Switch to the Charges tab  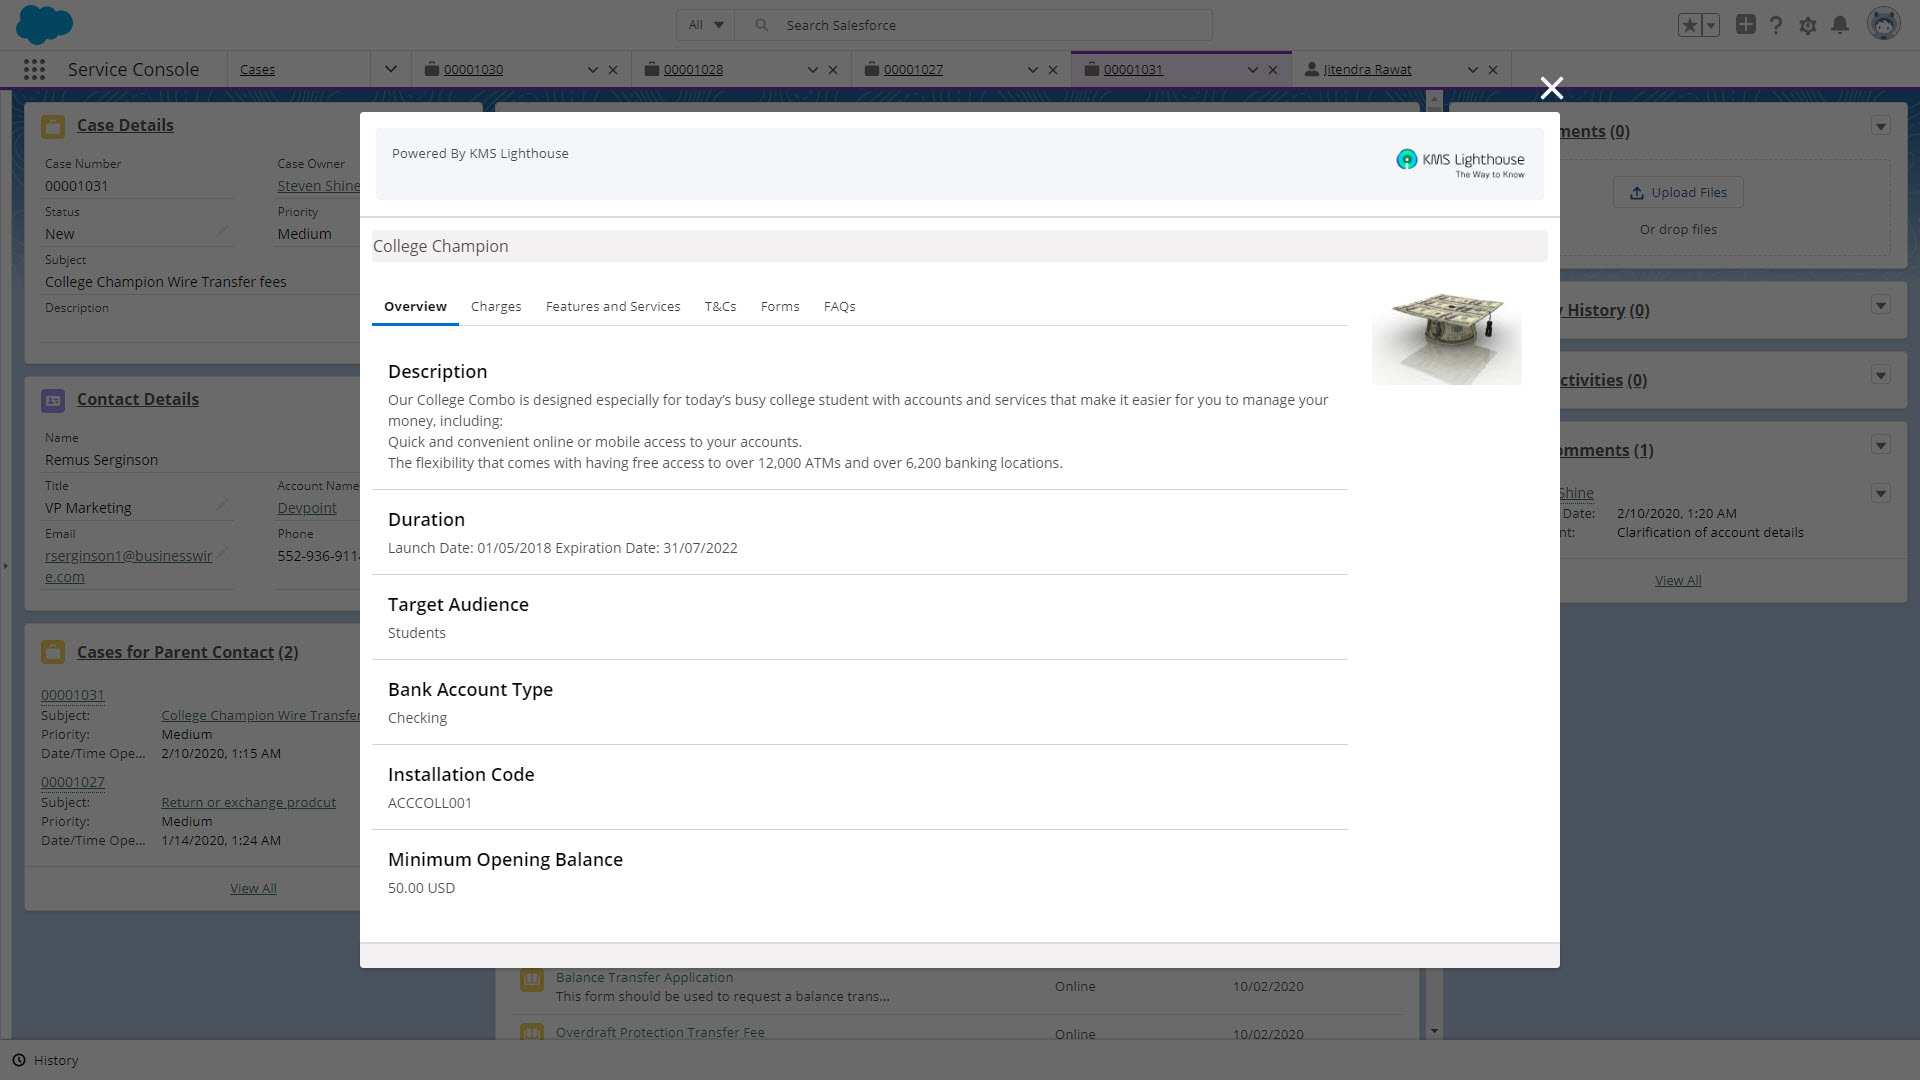(496, 306)
